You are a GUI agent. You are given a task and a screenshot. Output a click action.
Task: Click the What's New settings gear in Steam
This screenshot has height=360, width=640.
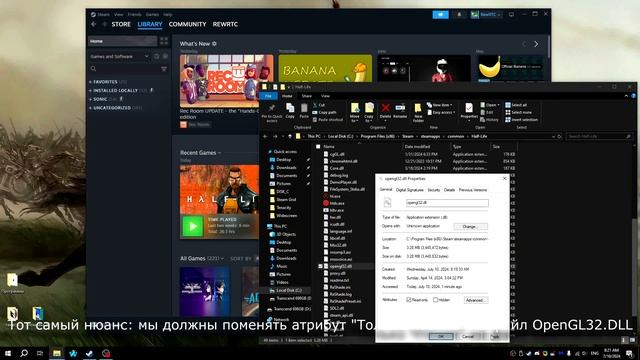(214, 44)
